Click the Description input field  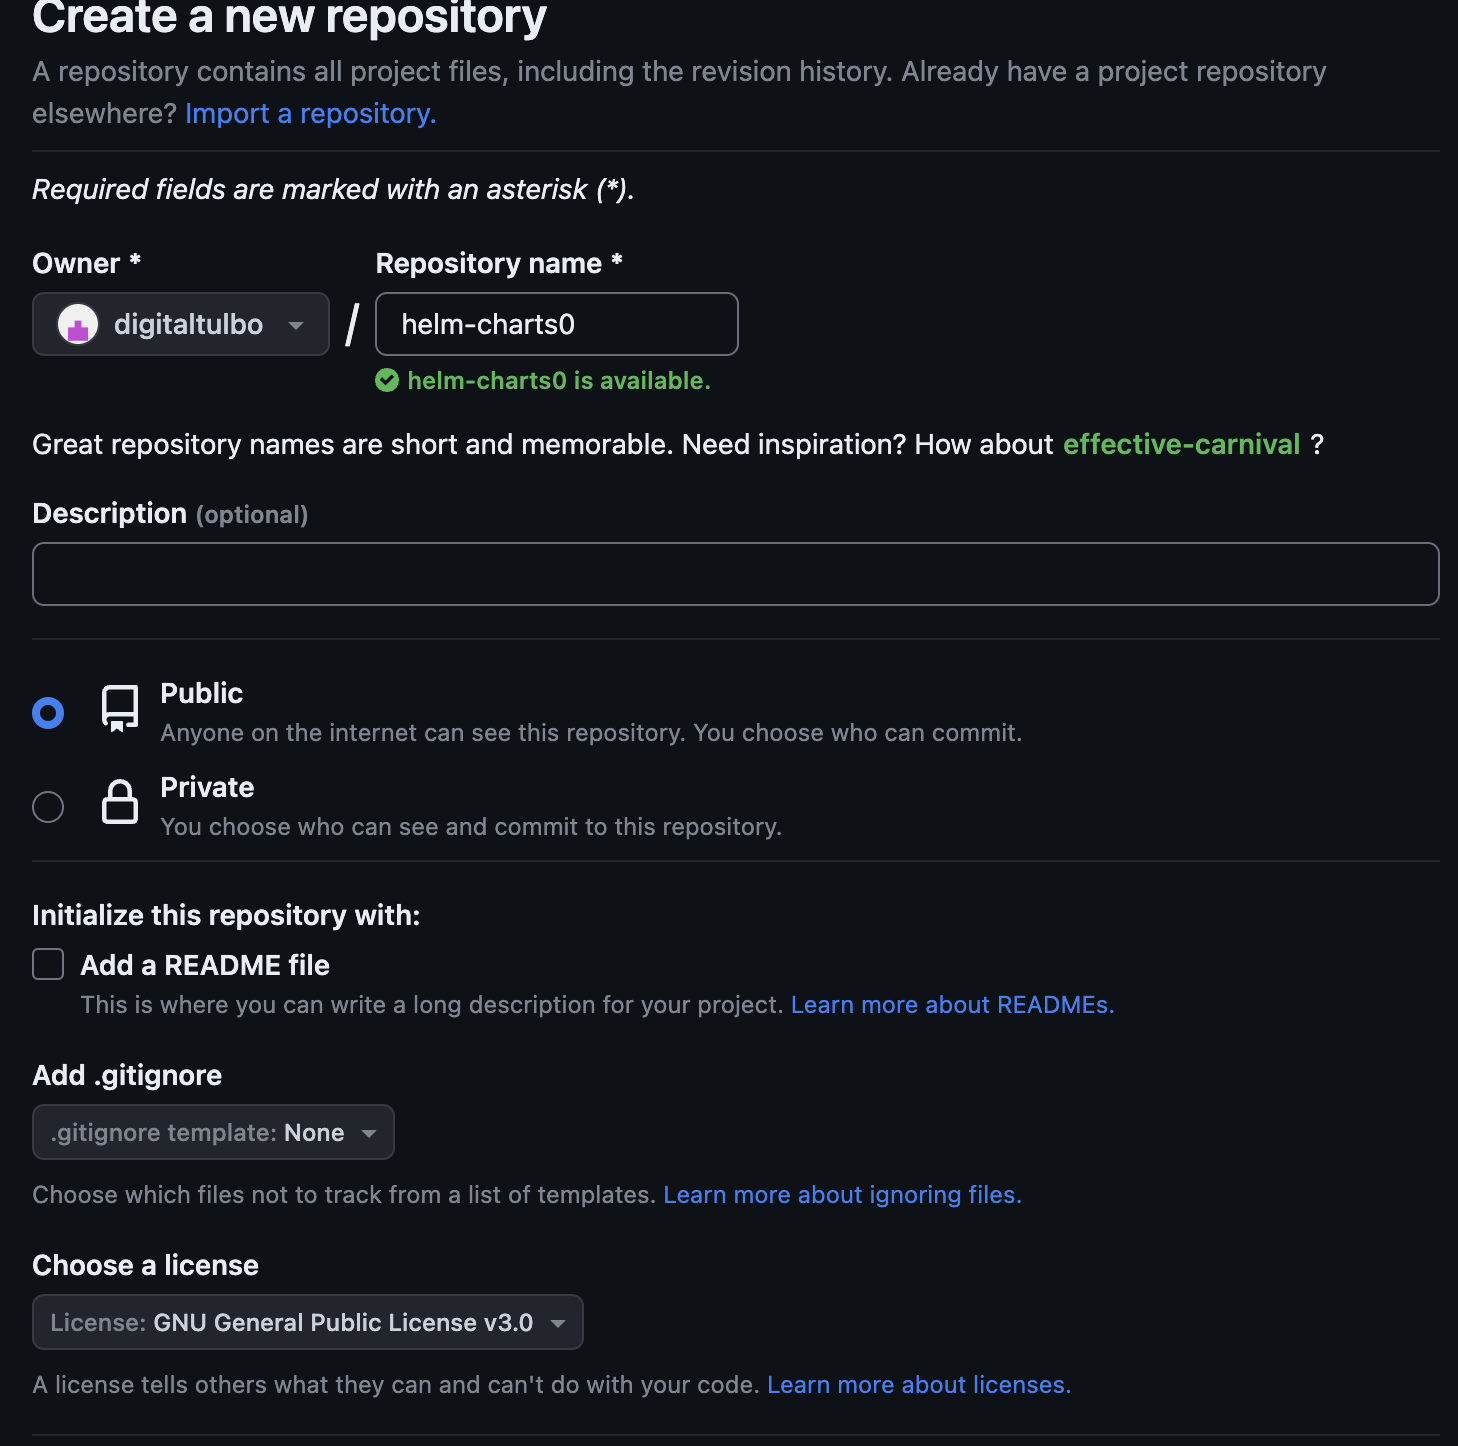[x=735, y=573]
